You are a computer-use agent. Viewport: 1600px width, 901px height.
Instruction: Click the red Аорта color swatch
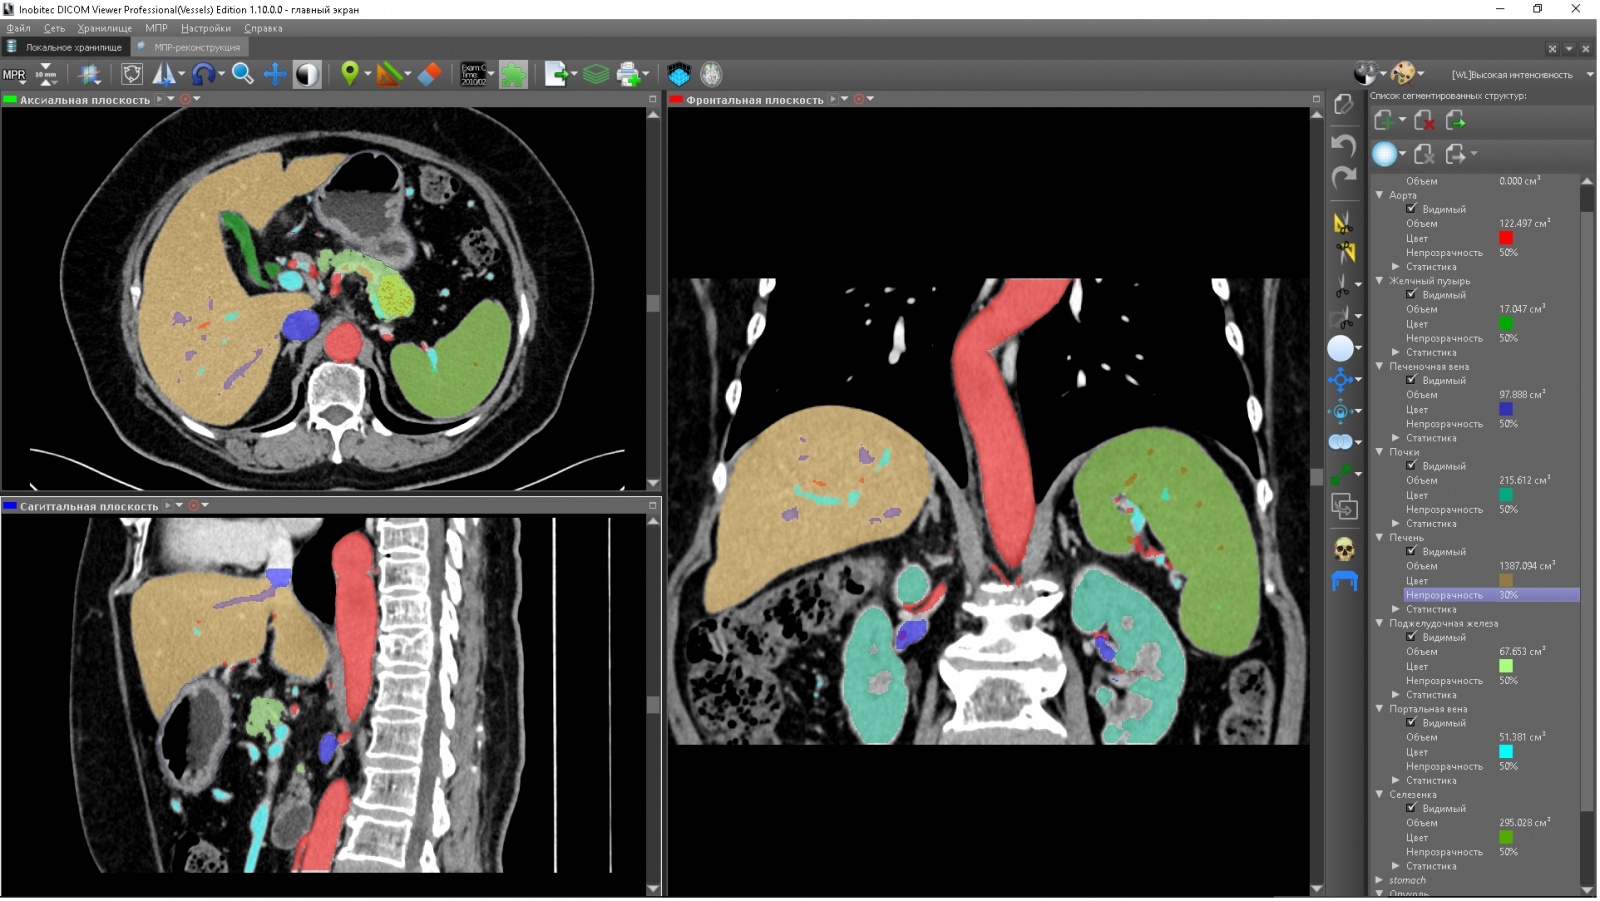[1506, 238]
